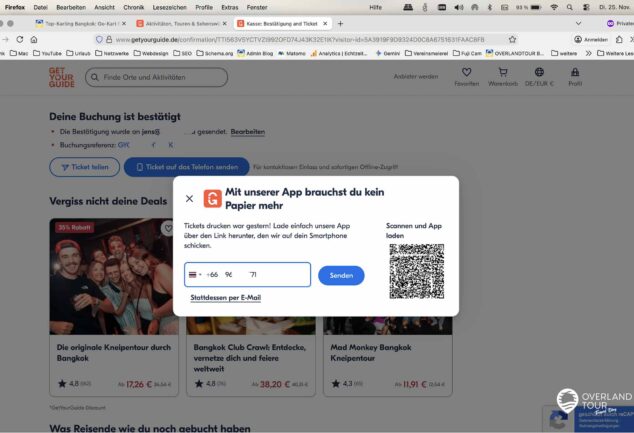Click the QR code image
Image resolution: width=634 pixels, height=433 pixels.
[416, 271]
